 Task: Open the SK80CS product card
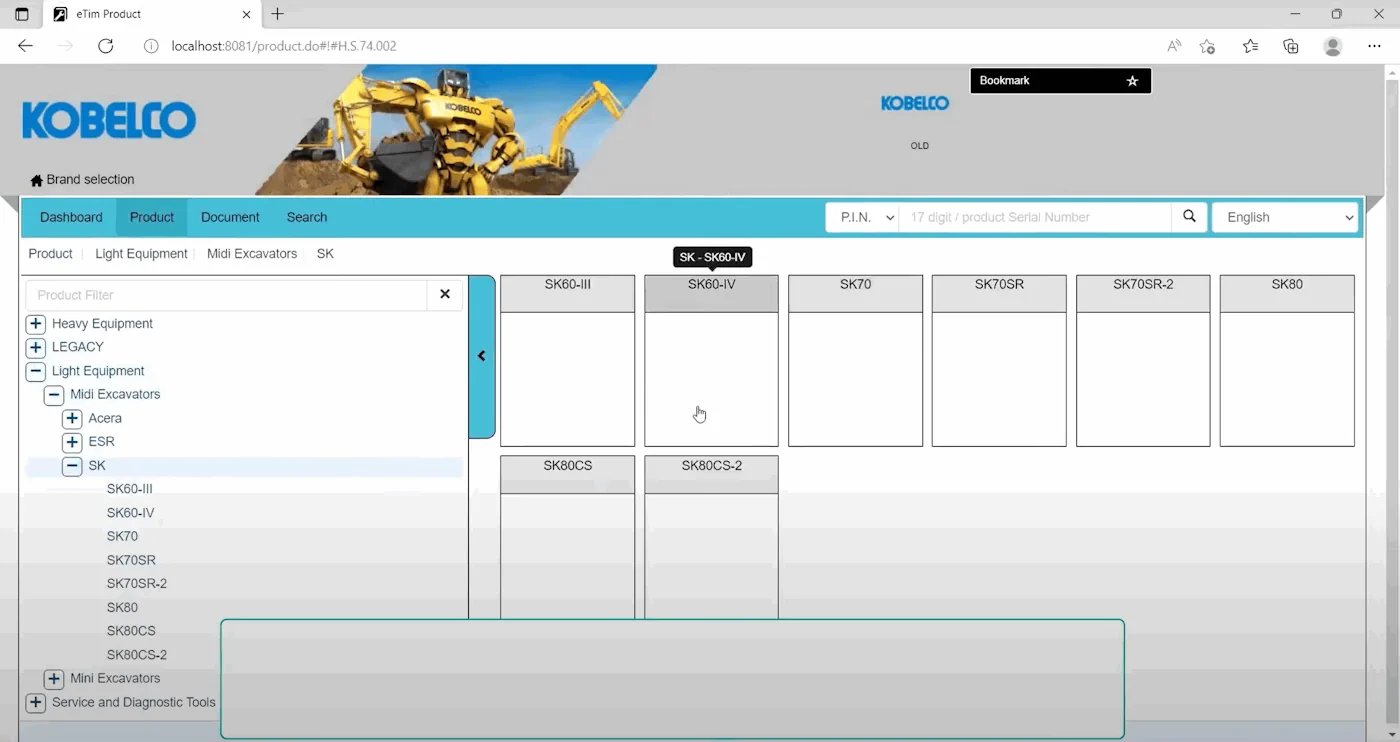(567, 537)
